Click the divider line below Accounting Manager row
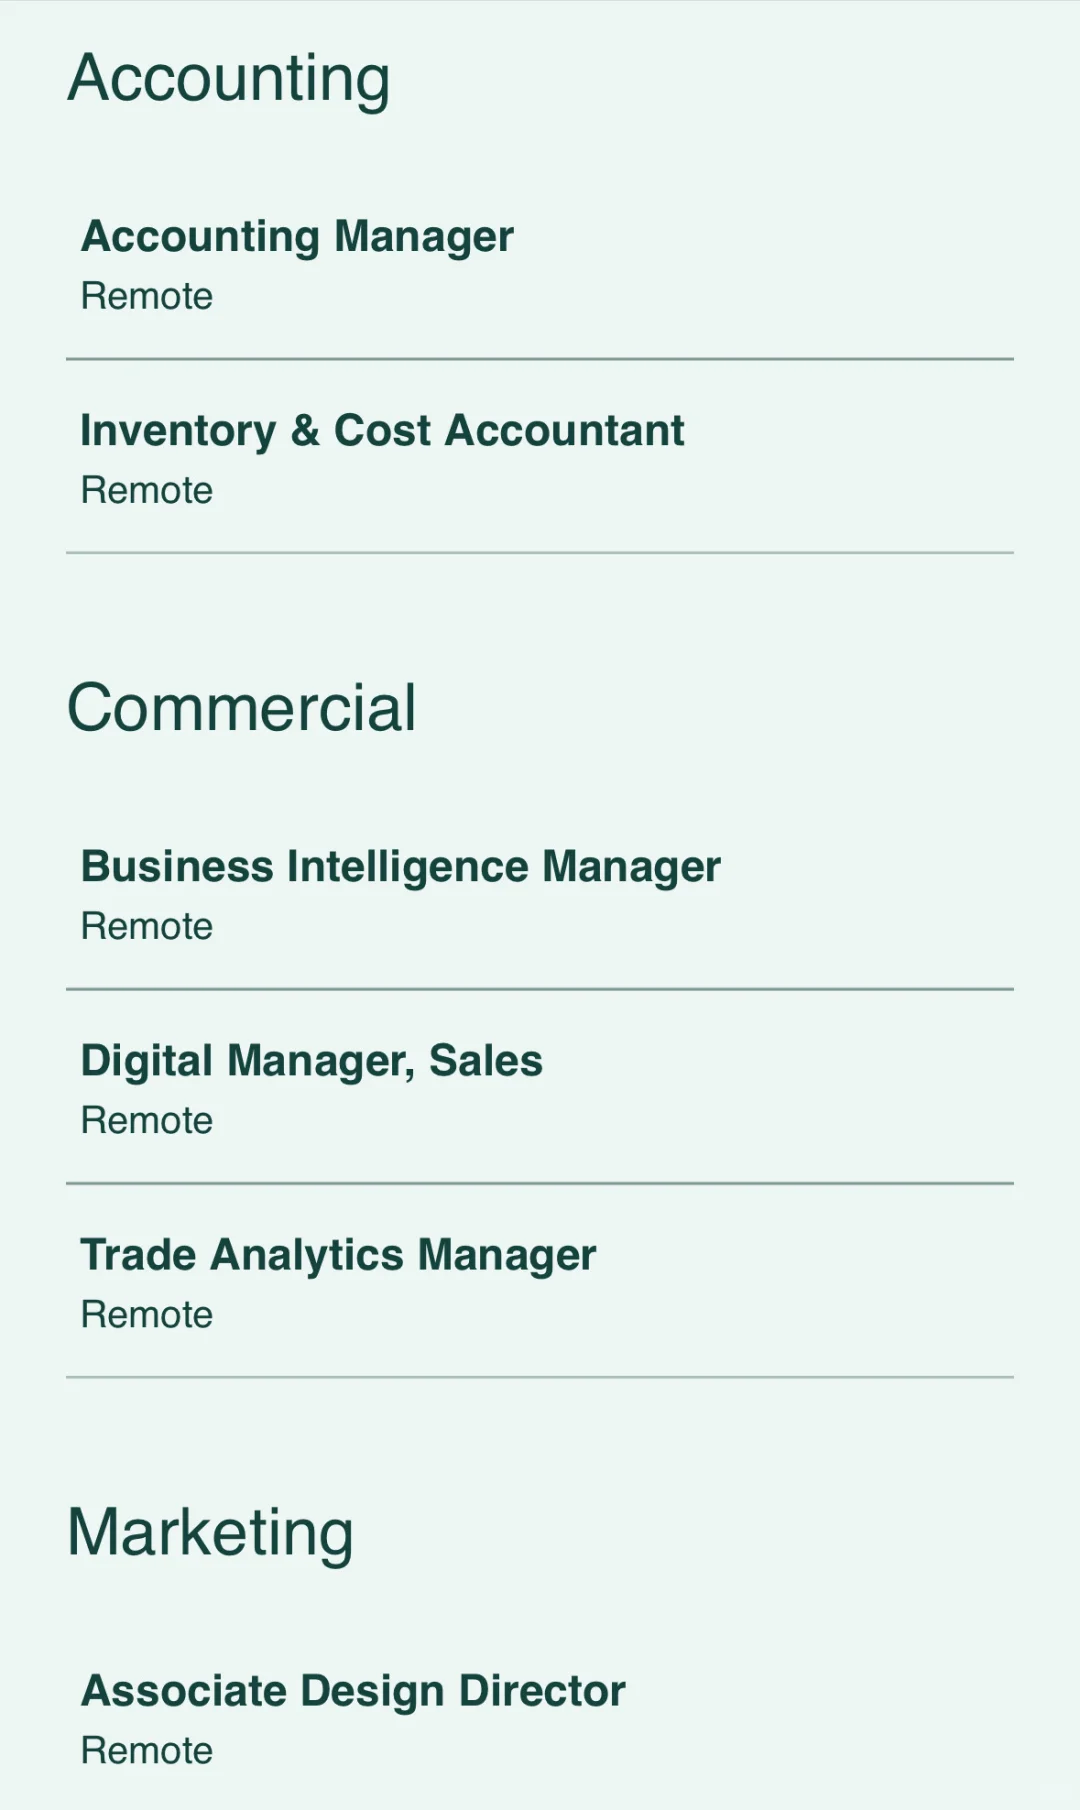The width and height of the screenshot is (1080, 1810). coord(540,358)
